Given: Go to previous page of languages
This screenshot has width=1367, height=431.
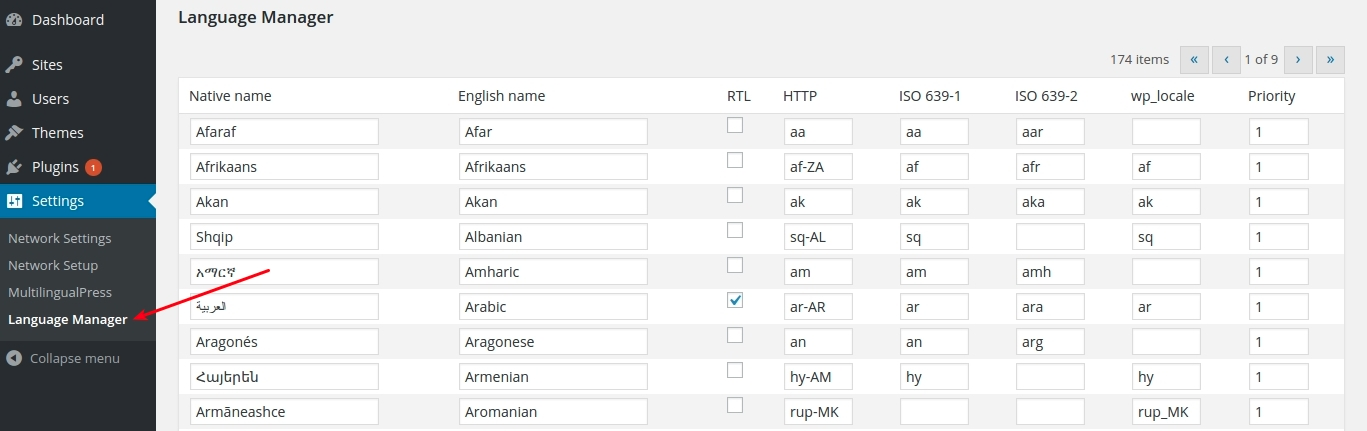Looking at the screenshot, I should click(x=1226, y=60).
